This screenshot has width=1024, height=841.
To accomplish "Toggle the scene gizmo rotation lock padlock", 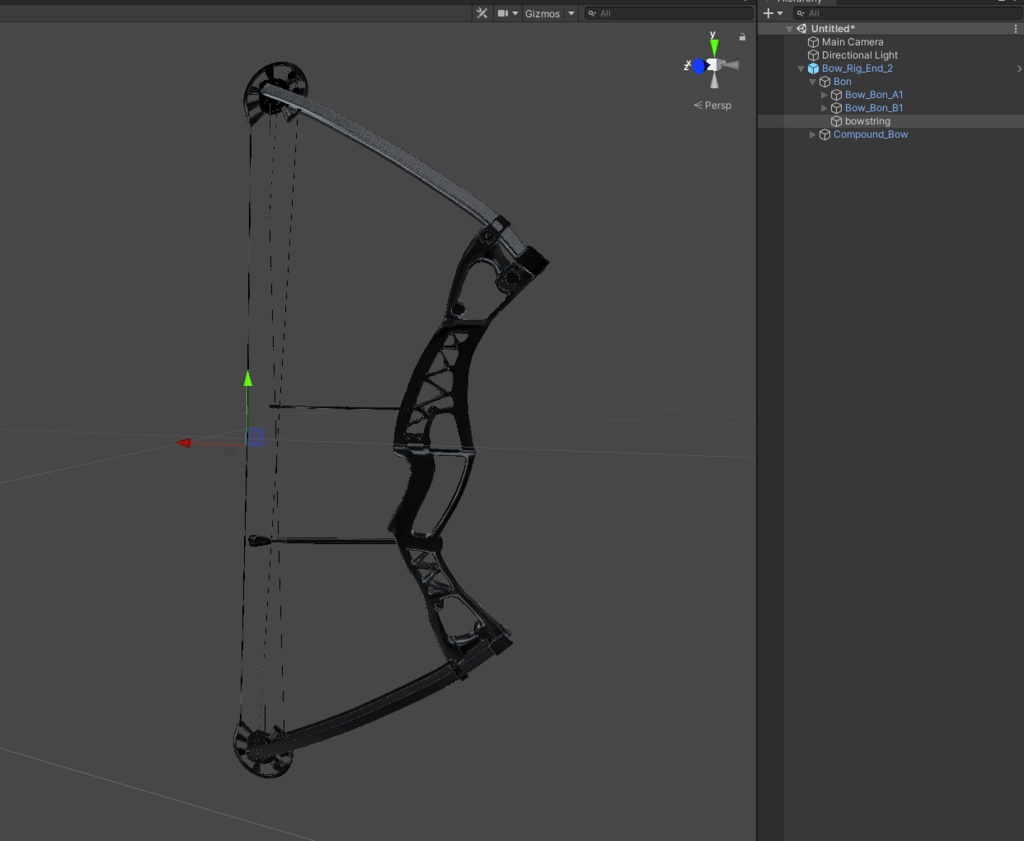I will pyautogui.click(x=741, y=36).
